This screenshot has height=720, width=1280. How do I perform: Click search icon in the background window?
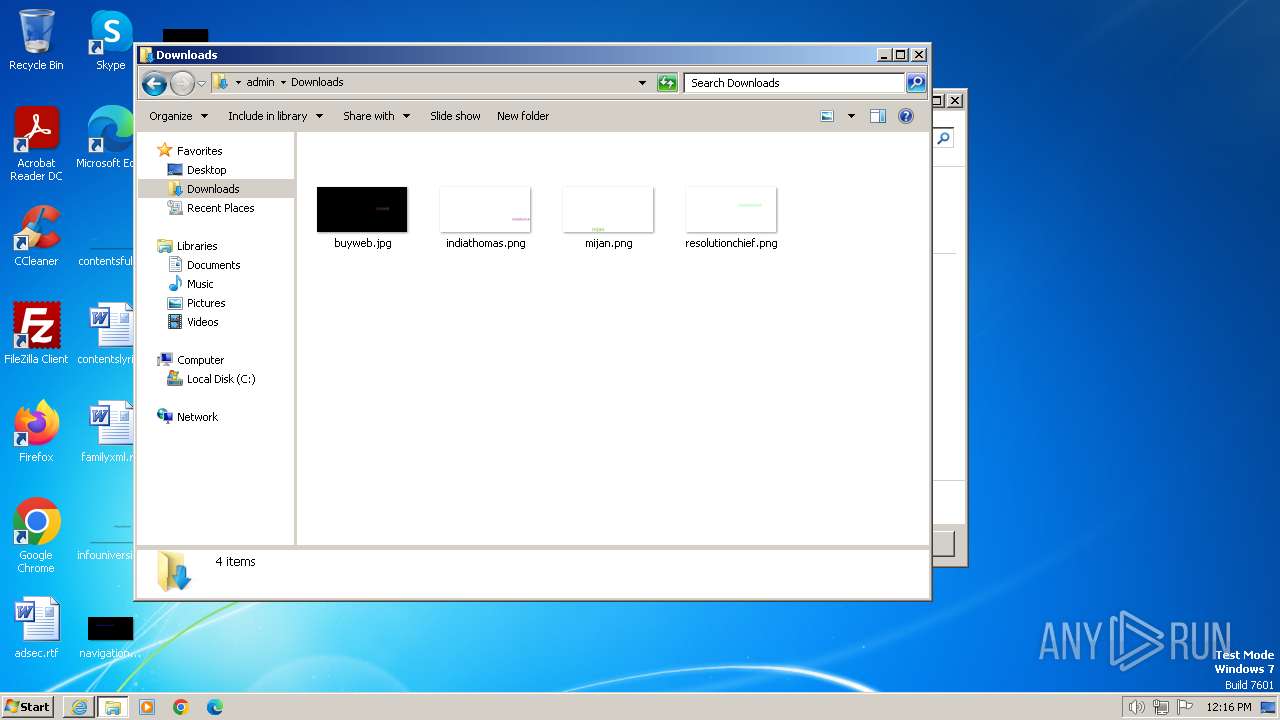(944, 139)
